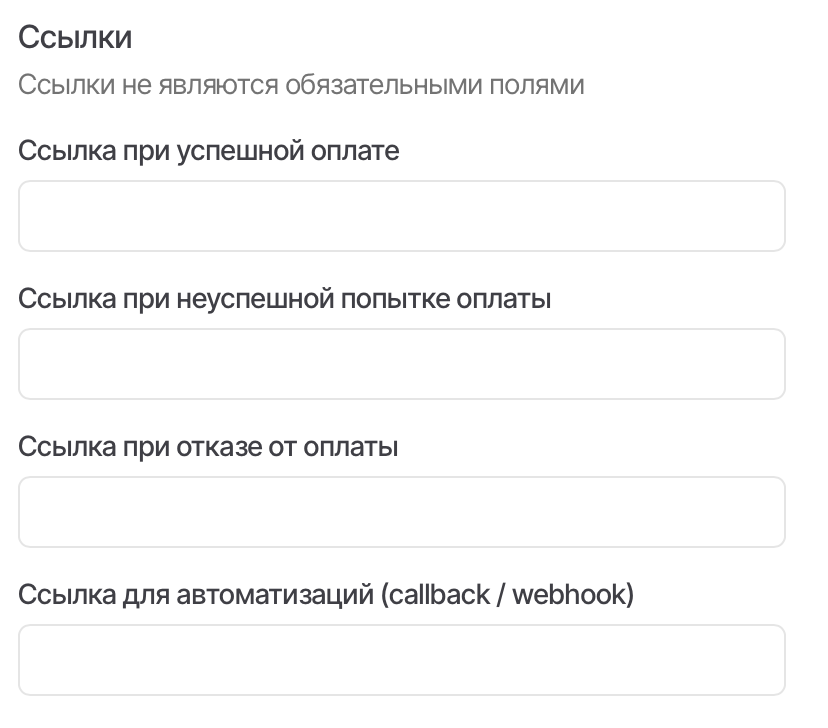
Task: Click the 'Ссылки не являются обязательными полями' hint text
Action: click(301, 85)
